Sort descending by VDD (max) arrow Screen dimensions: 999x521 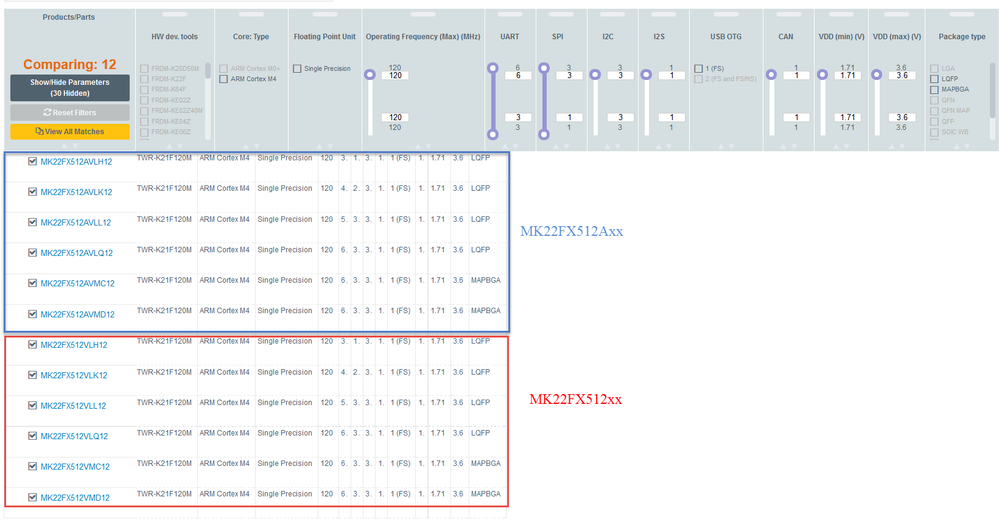coord(902,146)
